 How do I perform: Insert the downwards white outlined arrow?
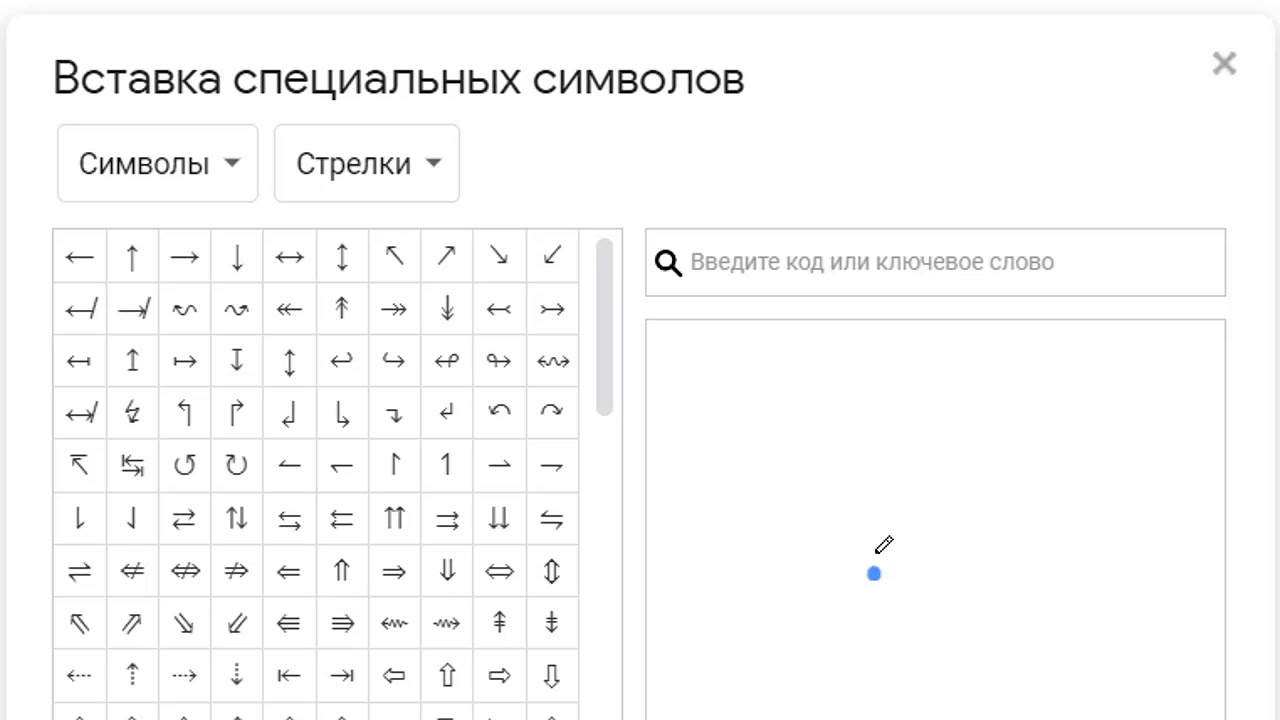(552, 675)
